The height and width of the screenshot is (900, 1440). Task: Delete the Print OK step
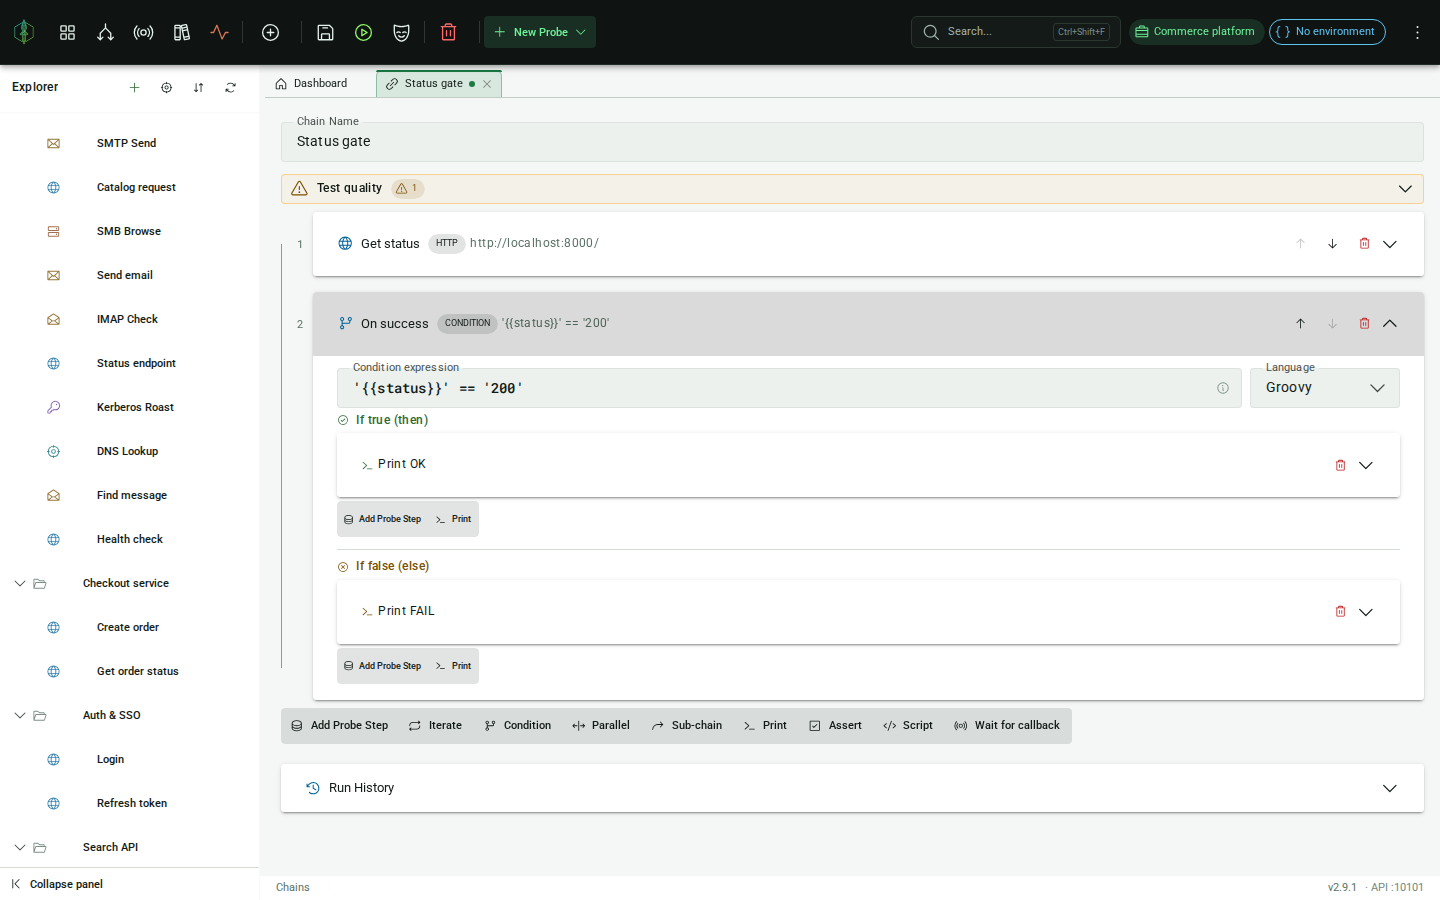1340,465
